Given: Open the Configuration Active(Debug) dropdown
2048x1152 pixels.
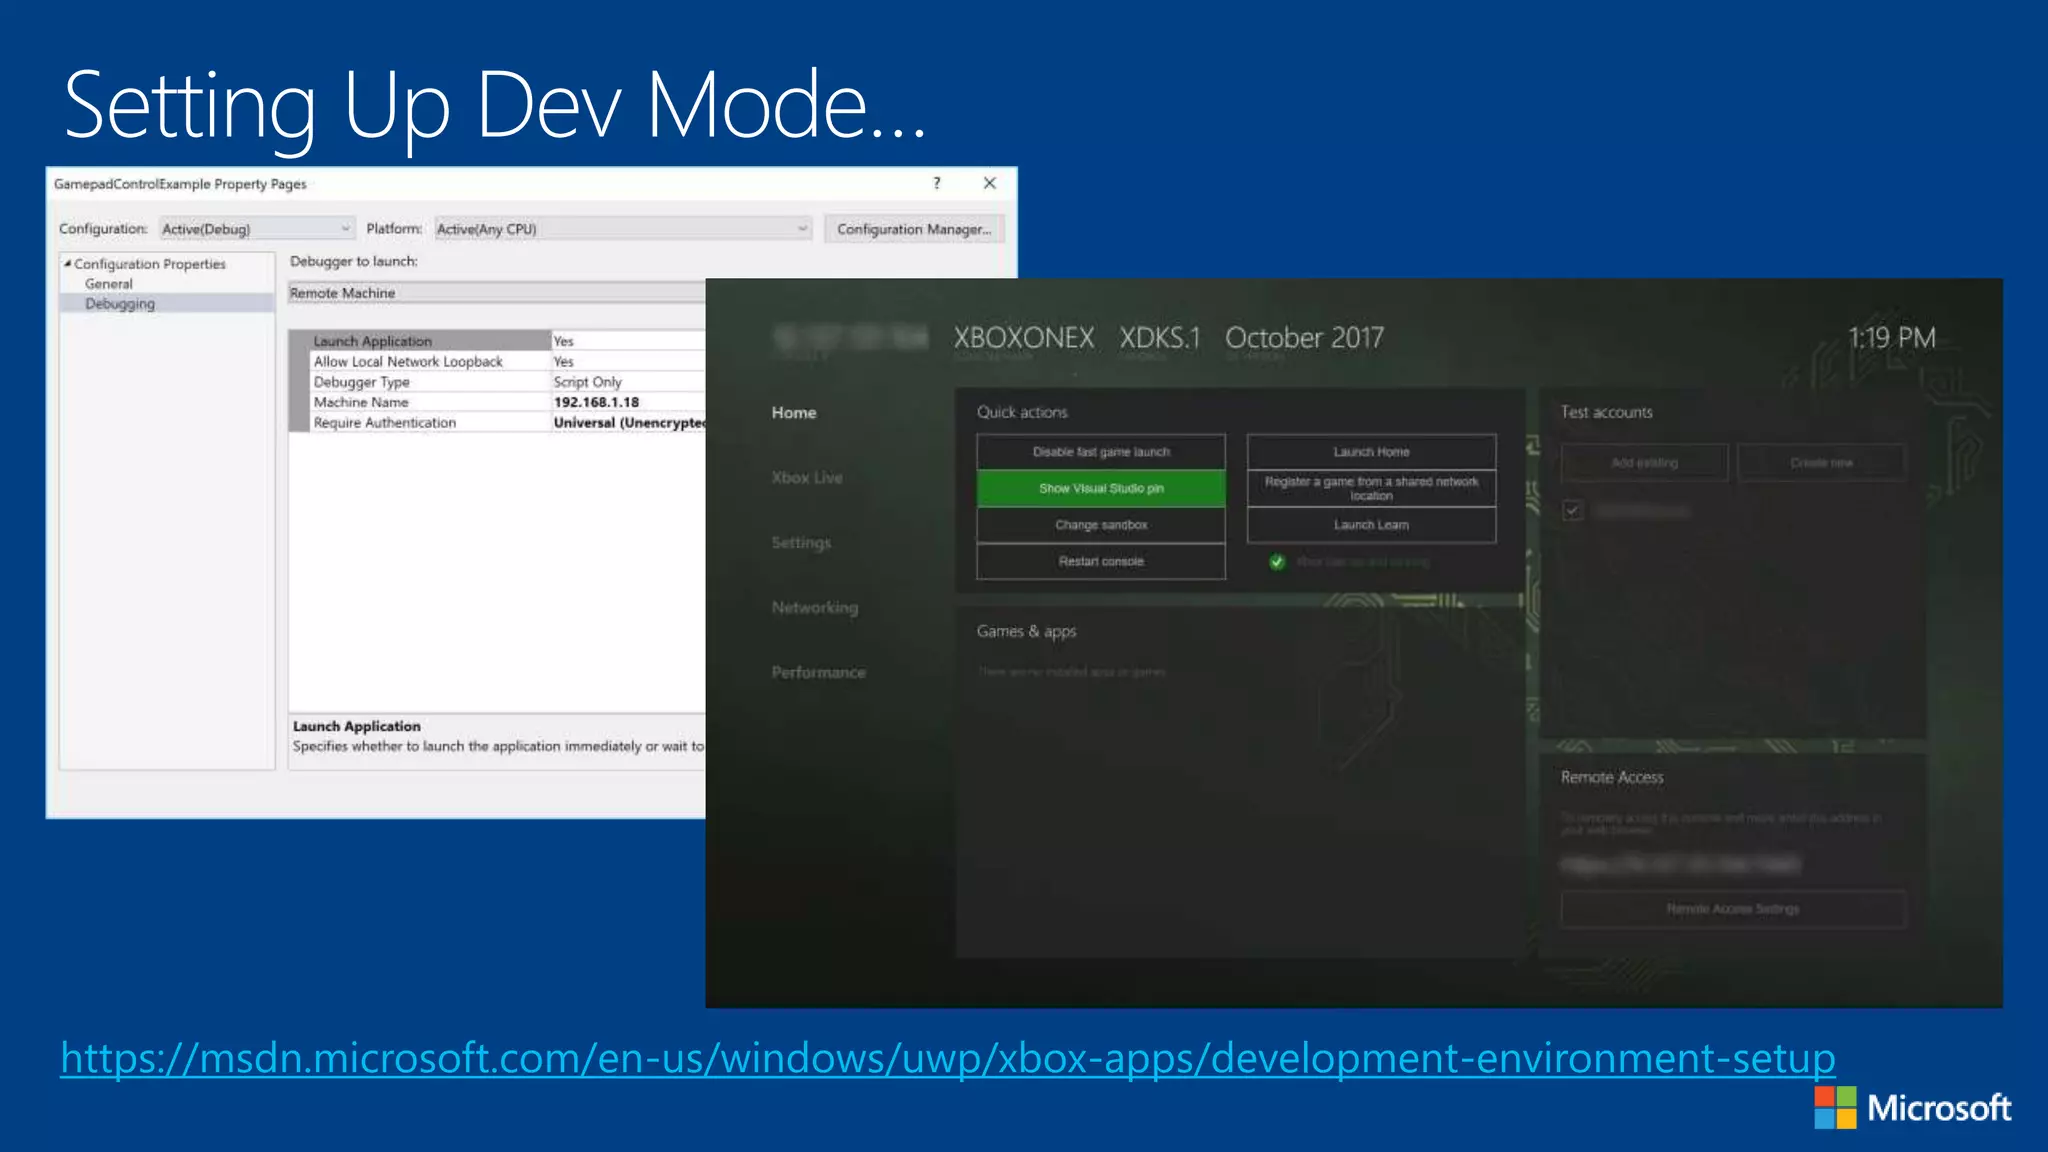Looking at the screenshot, I should (257, 229).
